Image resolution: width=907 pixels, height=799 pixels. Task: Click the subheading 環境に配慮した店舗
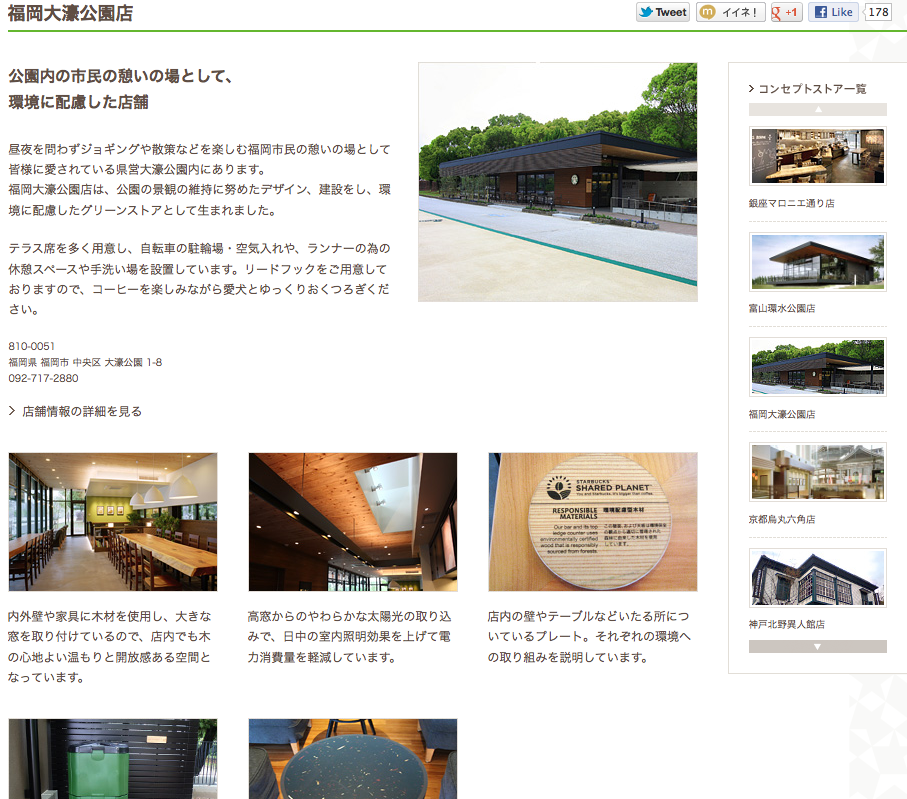pyautogui.click(x=78, y=102)
